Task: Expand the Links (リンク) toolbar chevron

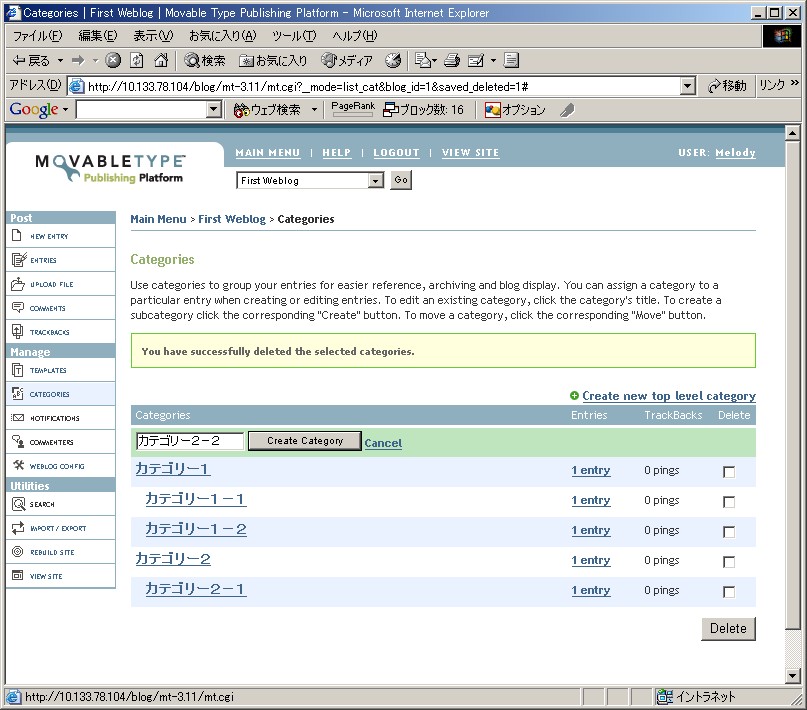Action: click(x=795, y=83)
